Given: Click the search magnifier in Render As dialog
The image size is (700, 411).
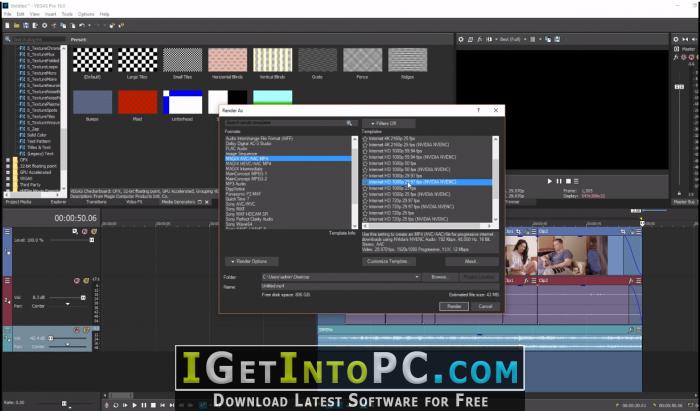Looking at the screenshot, I should pyautogui.click(x=349, y=123).
